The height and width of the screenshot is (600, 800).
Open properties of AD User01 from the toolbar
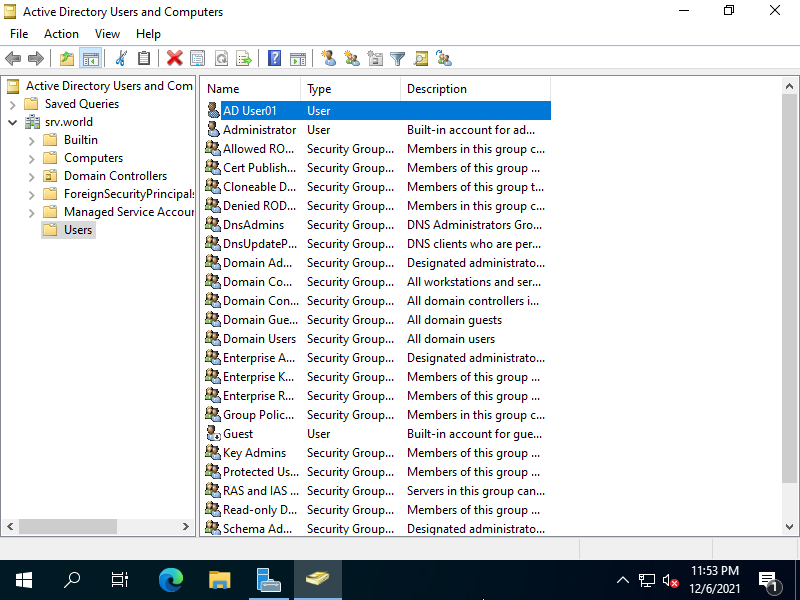pos(197,58)
